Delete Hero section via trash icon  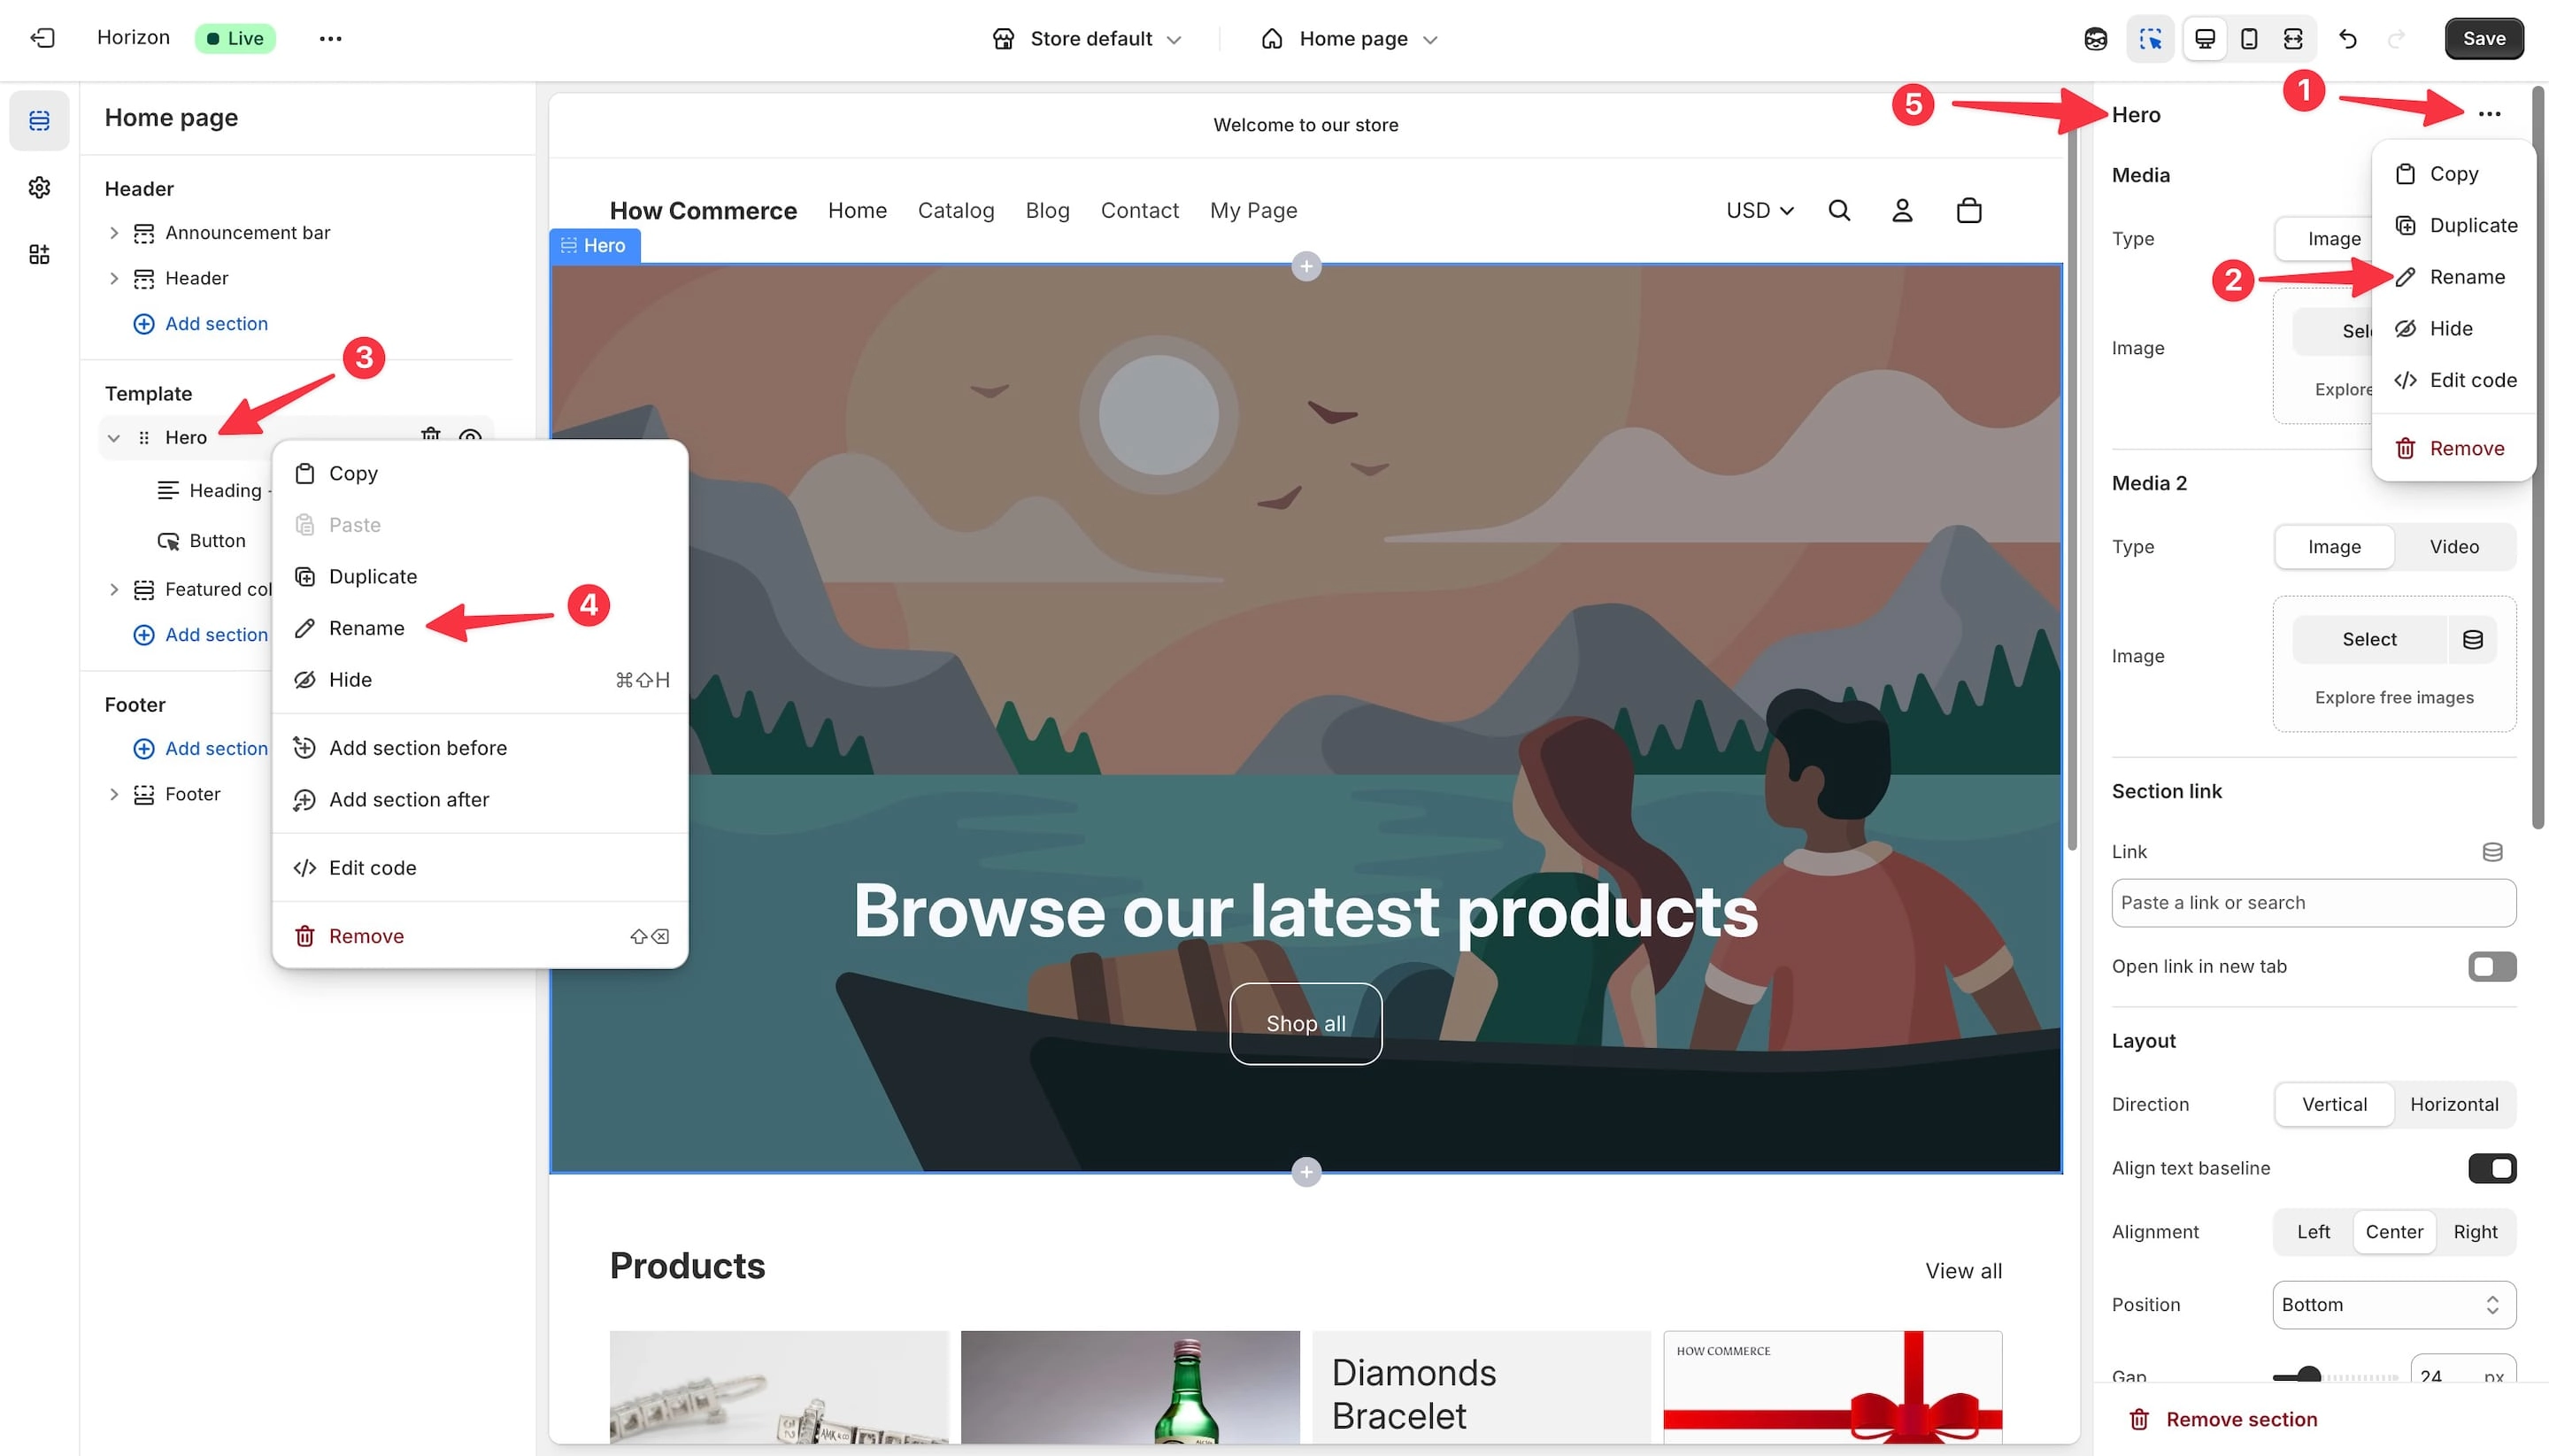tap(430, 434)
